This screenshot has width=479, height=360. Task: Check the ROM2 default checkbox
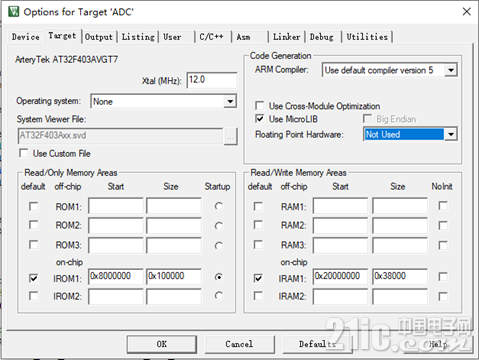click(x=33, y=225)
